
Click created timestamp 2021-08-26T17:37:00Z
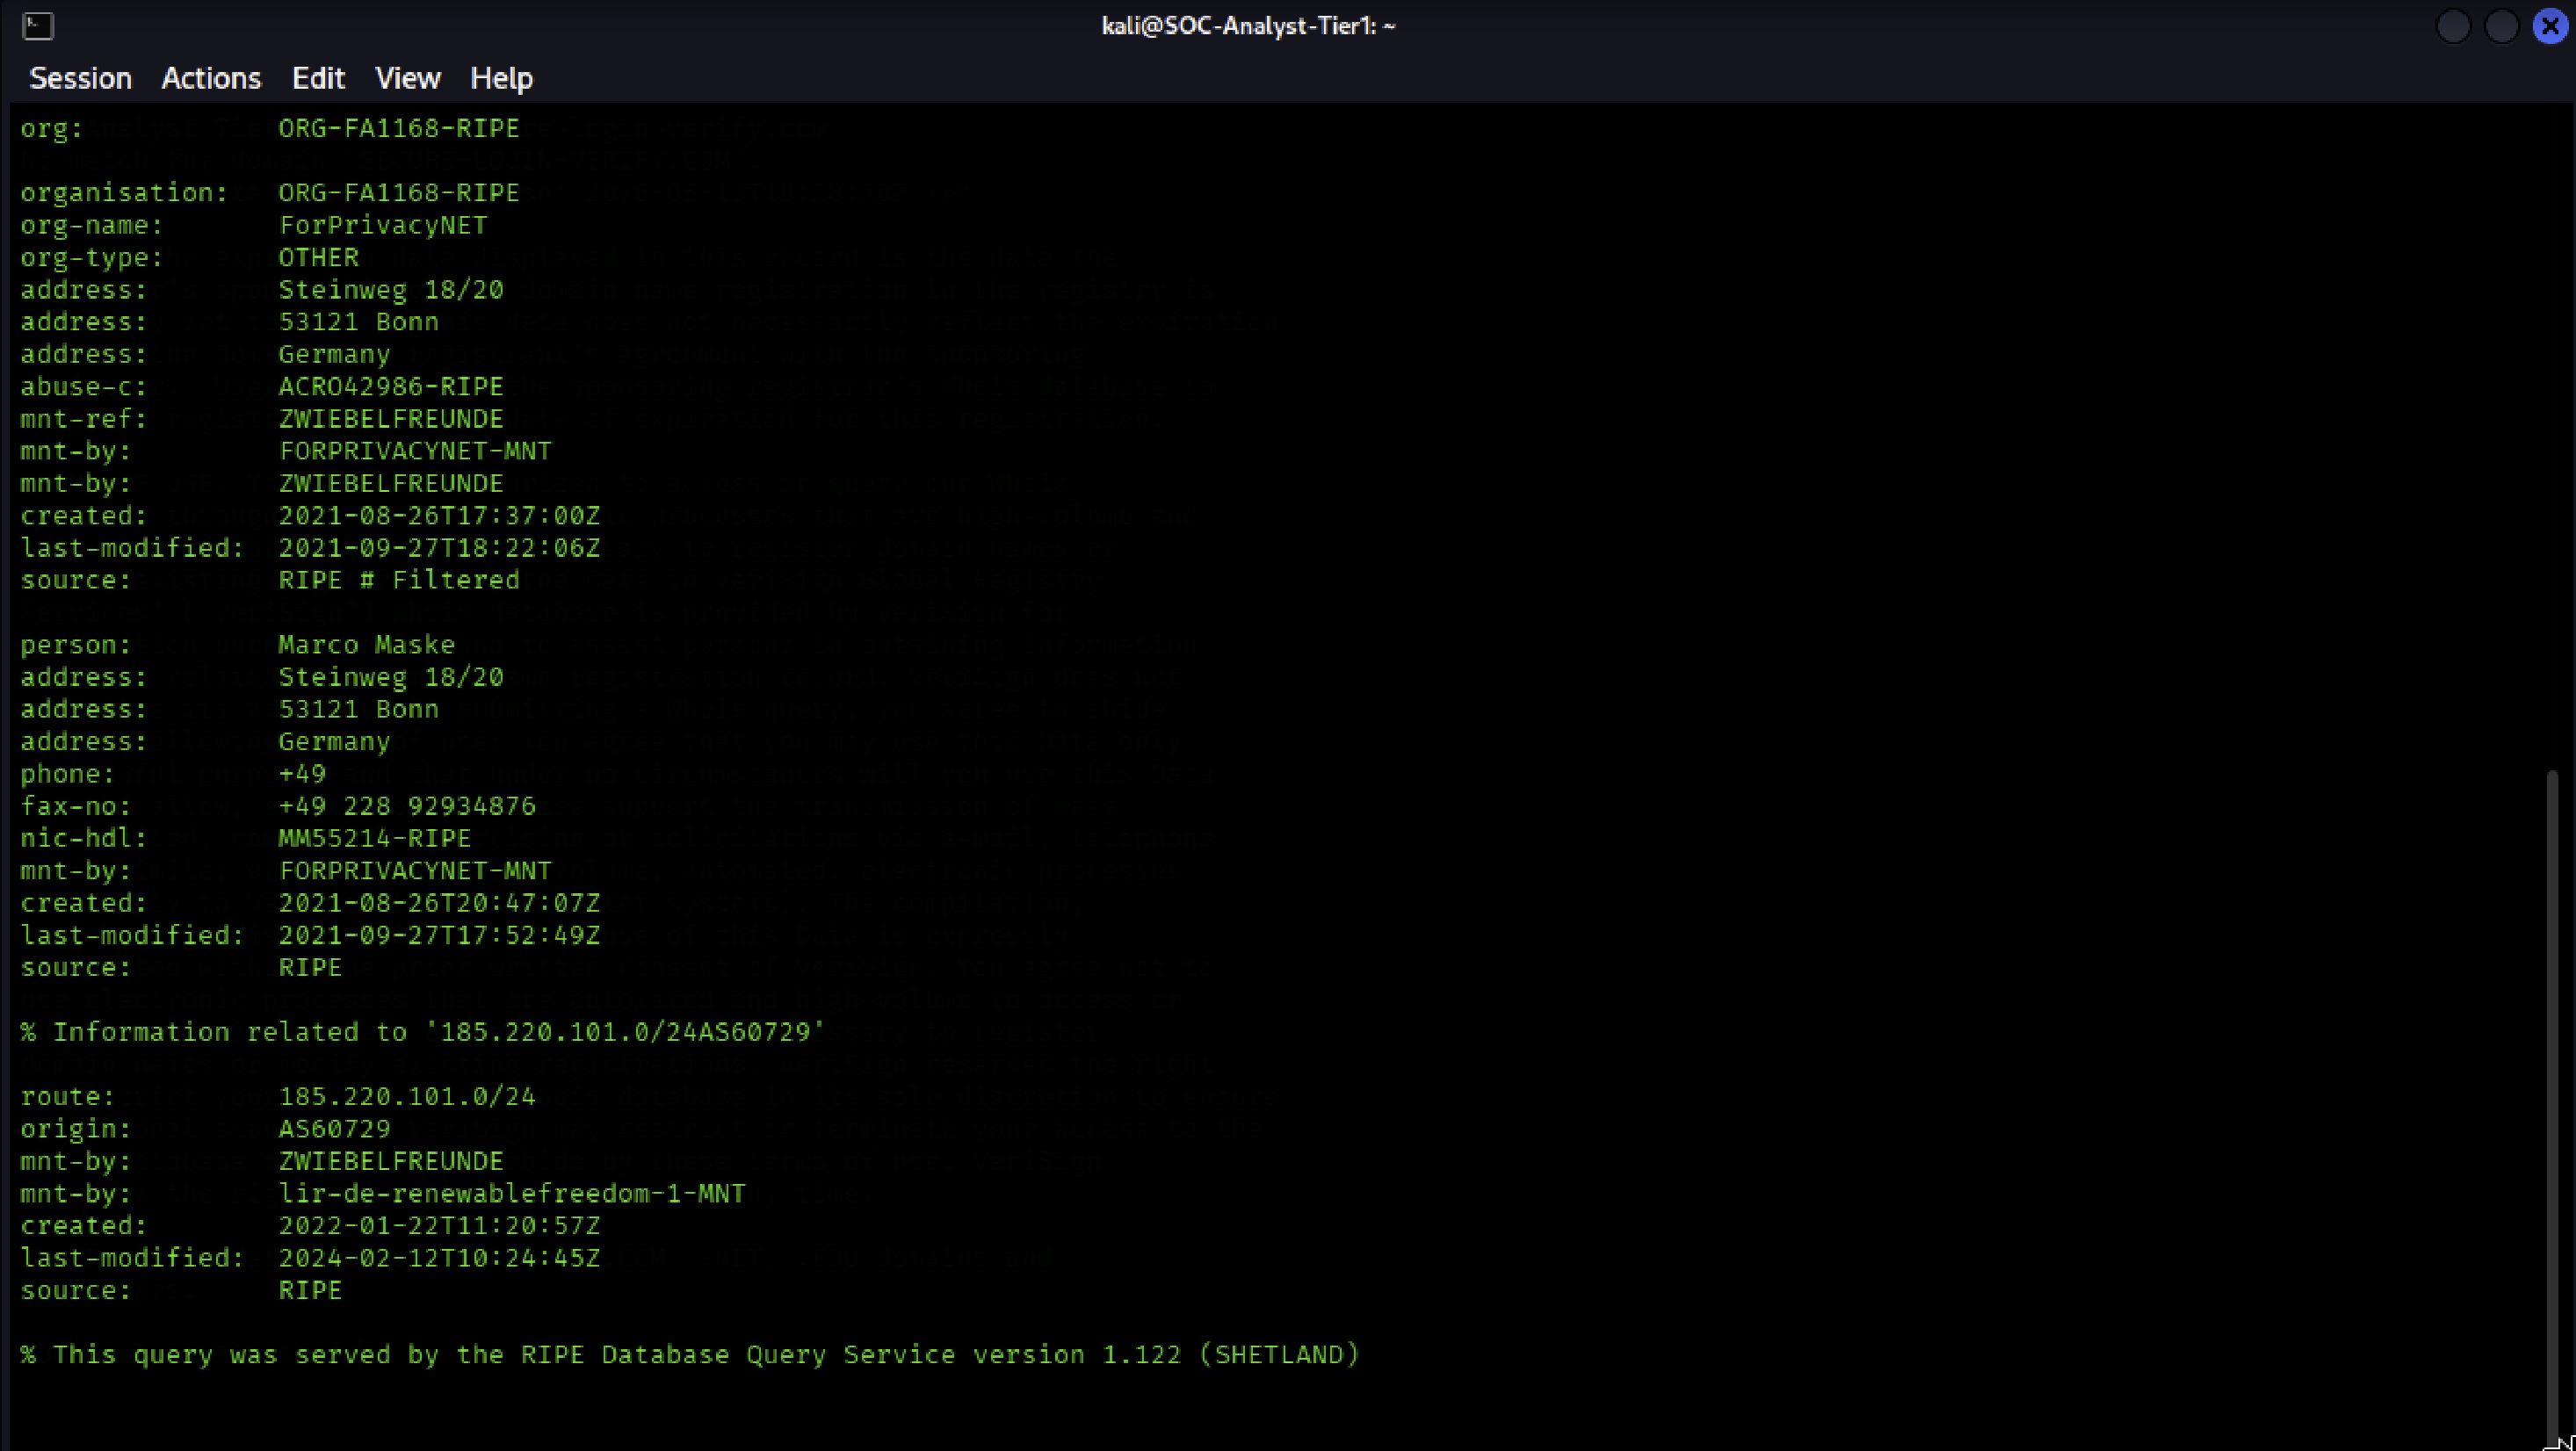tap(439, 516)
